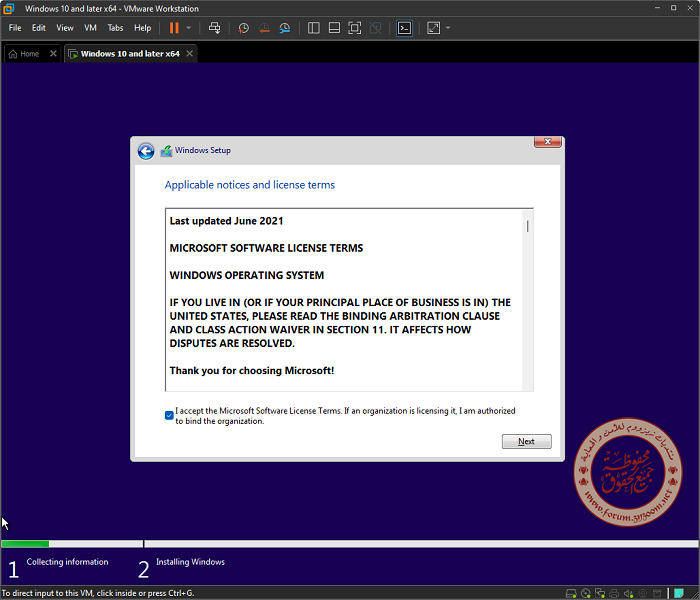Screen dimensions: 700x600
Task: Expand the stretch display dropdown arrow
Action: point(448,28)
